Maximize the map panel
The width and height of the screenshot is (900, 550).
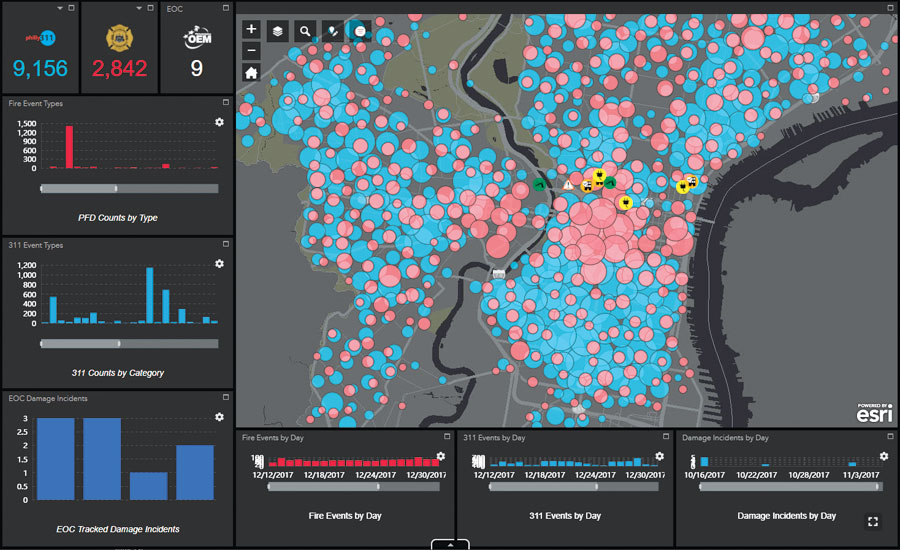tap(890, 8)
